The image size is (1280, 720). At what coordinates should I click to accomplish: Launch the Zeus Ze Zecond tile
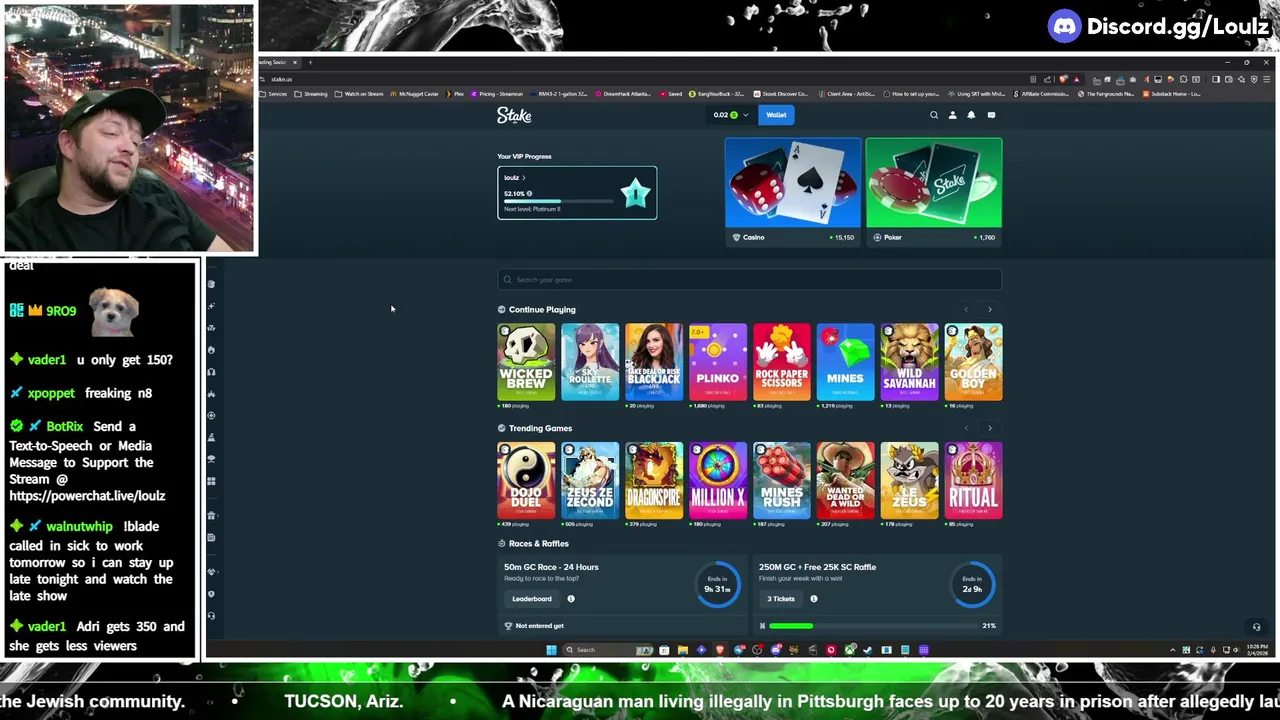click(590, 481)
